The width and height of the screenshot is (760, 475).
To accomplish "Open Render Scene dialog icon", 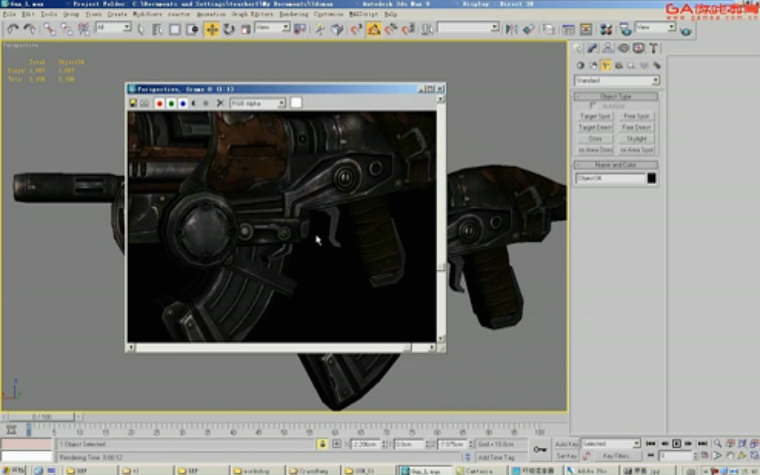I will click(x=625, y=29).
